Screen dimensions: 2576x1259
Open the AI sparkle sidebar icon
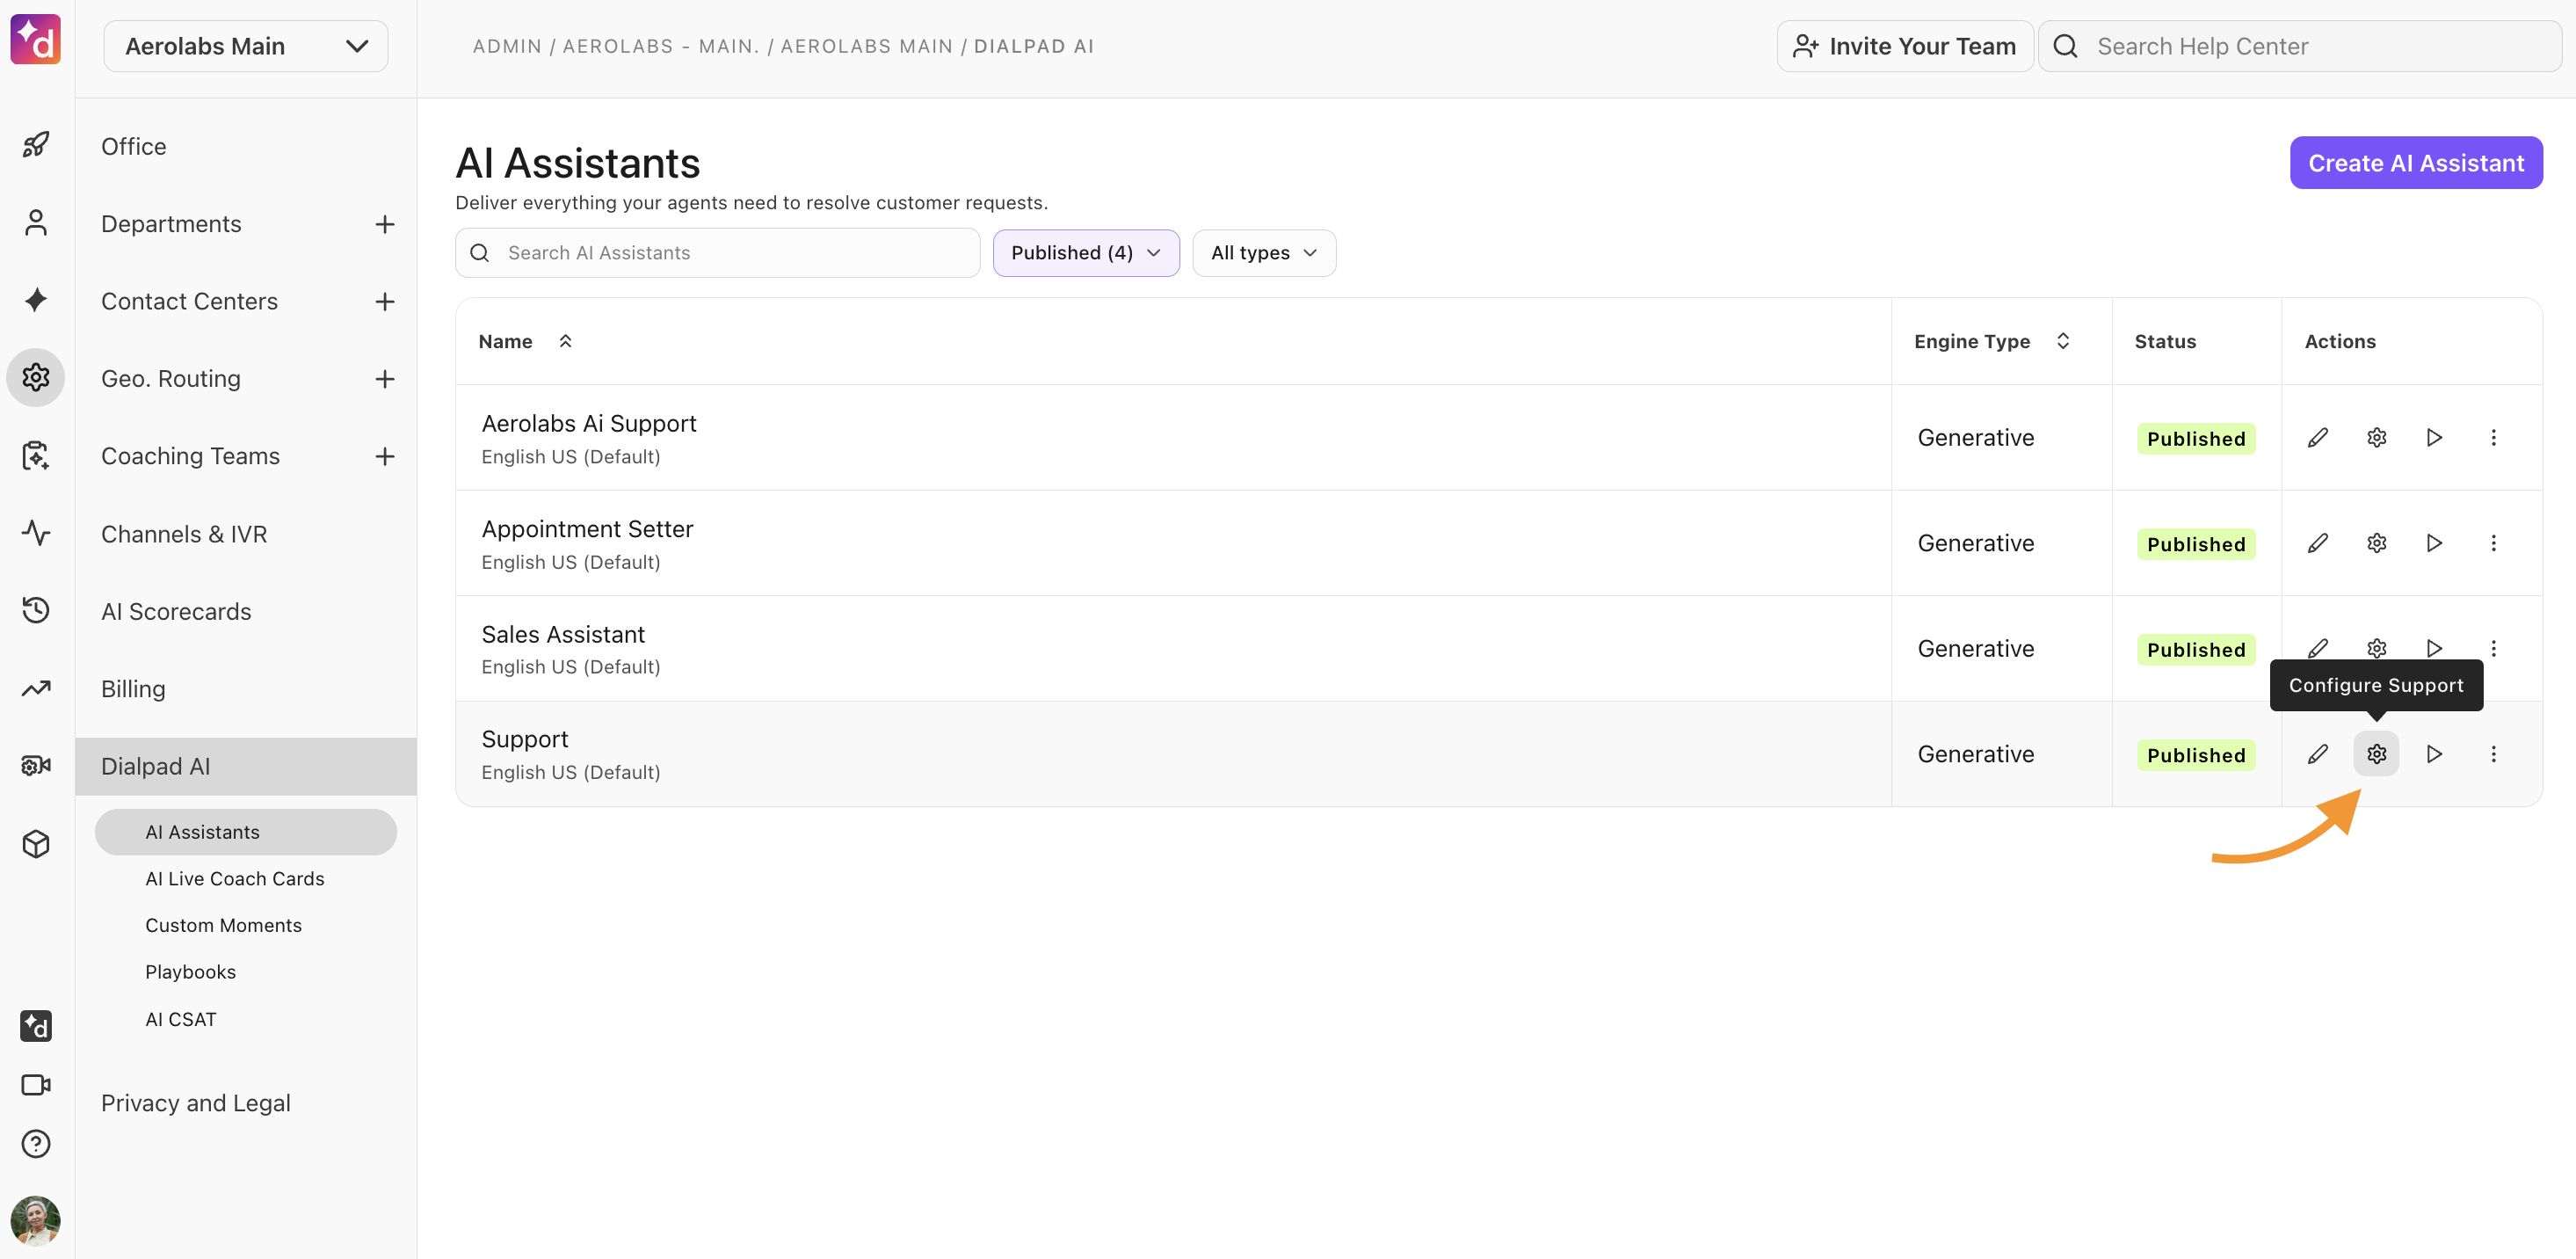coord(36,300)
